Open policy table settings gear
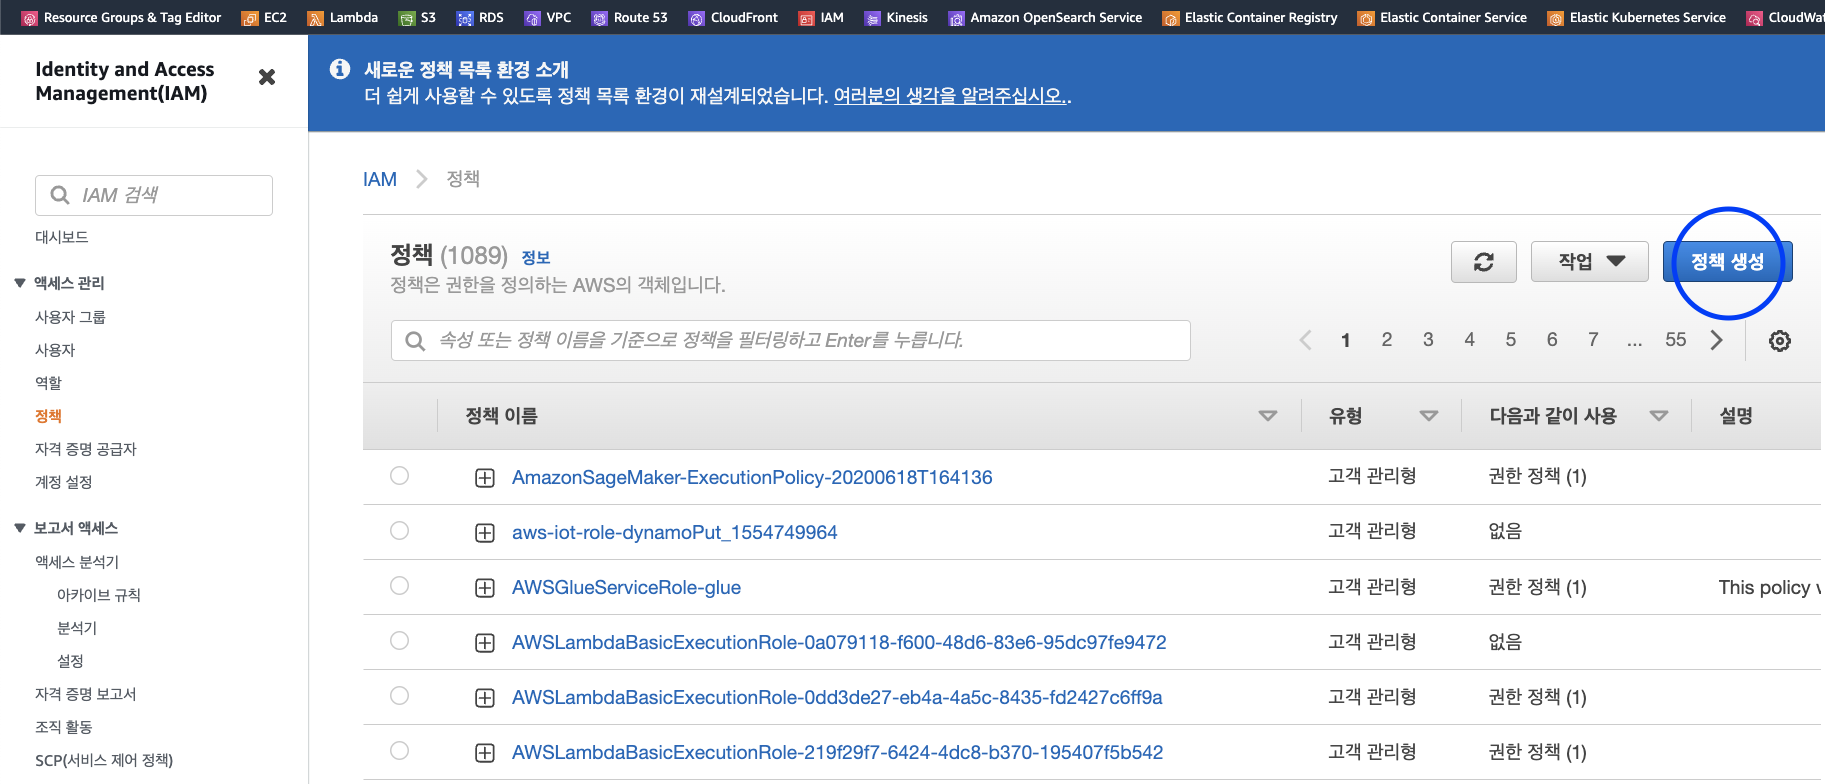The image size is (1825, 784). [x=1780, y=341]
